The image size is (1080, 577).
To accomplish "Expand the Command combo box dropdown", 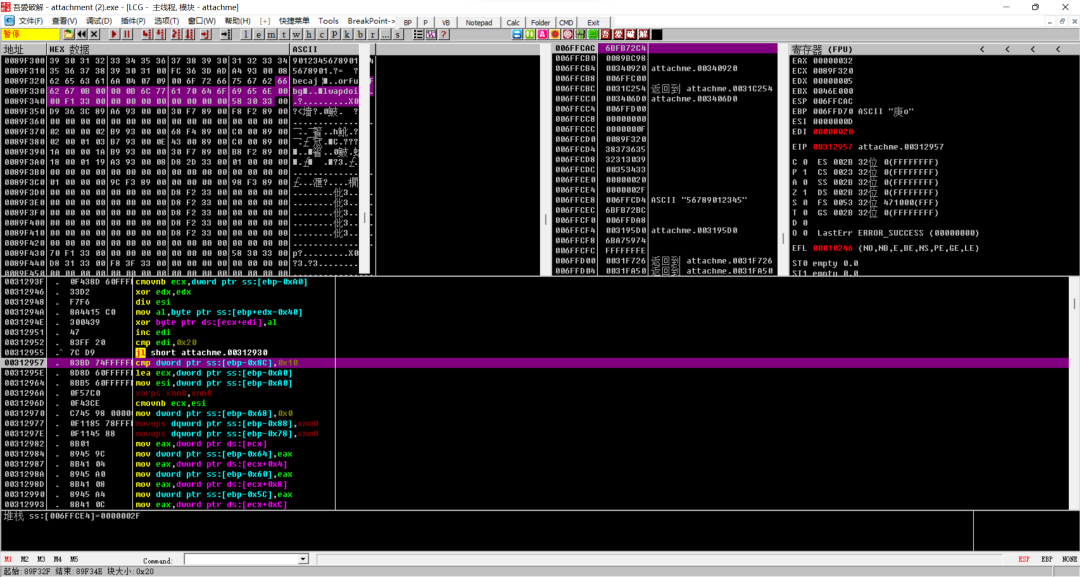I will click(303, 559).
